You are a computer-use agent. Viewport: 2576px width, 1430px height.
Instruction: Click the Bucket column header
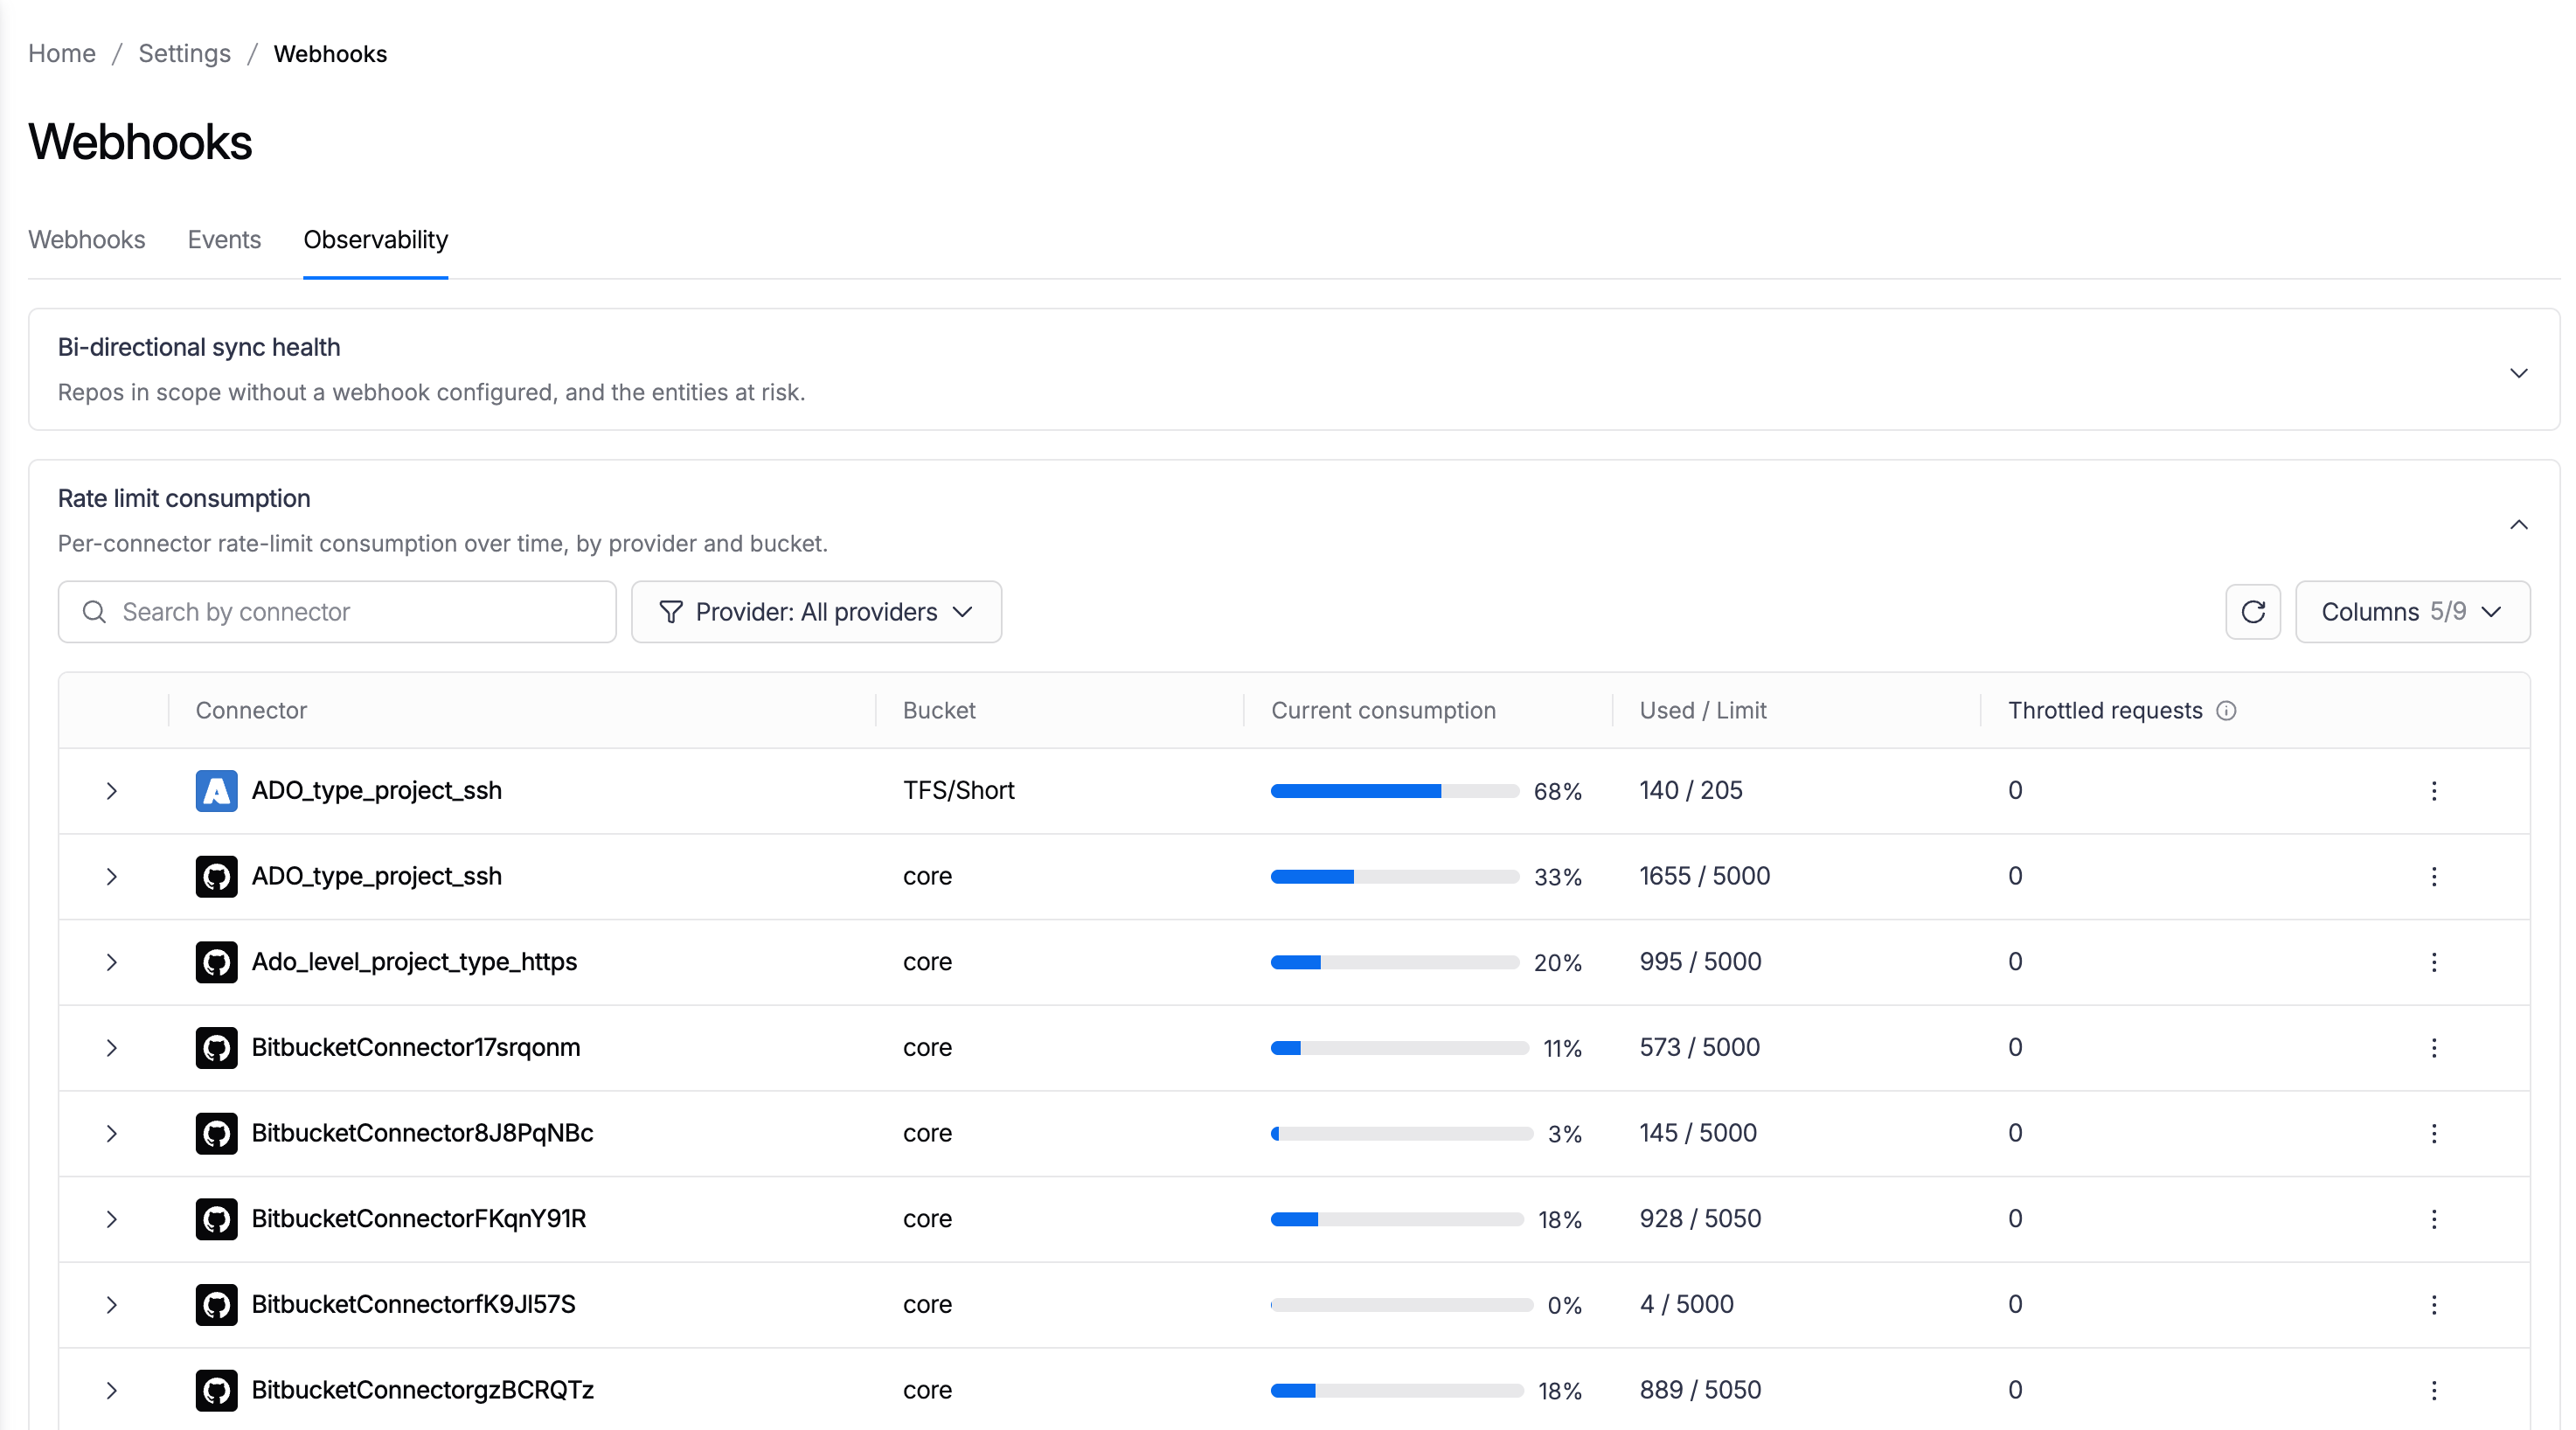click(939, 710)
